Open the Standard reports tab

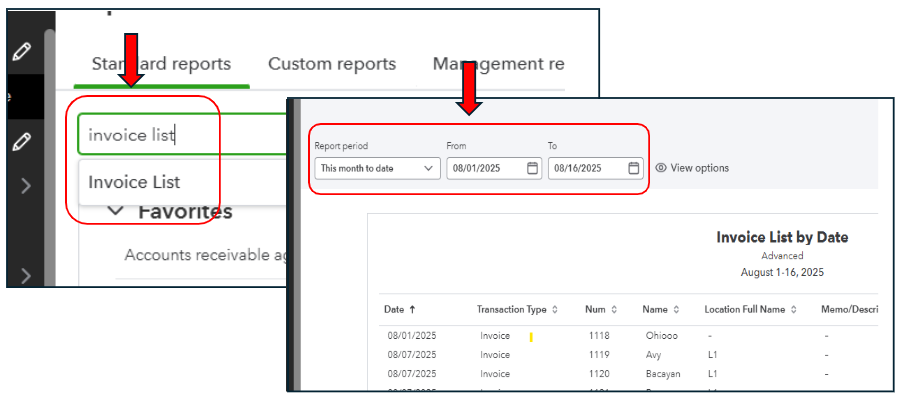[161, 64]
